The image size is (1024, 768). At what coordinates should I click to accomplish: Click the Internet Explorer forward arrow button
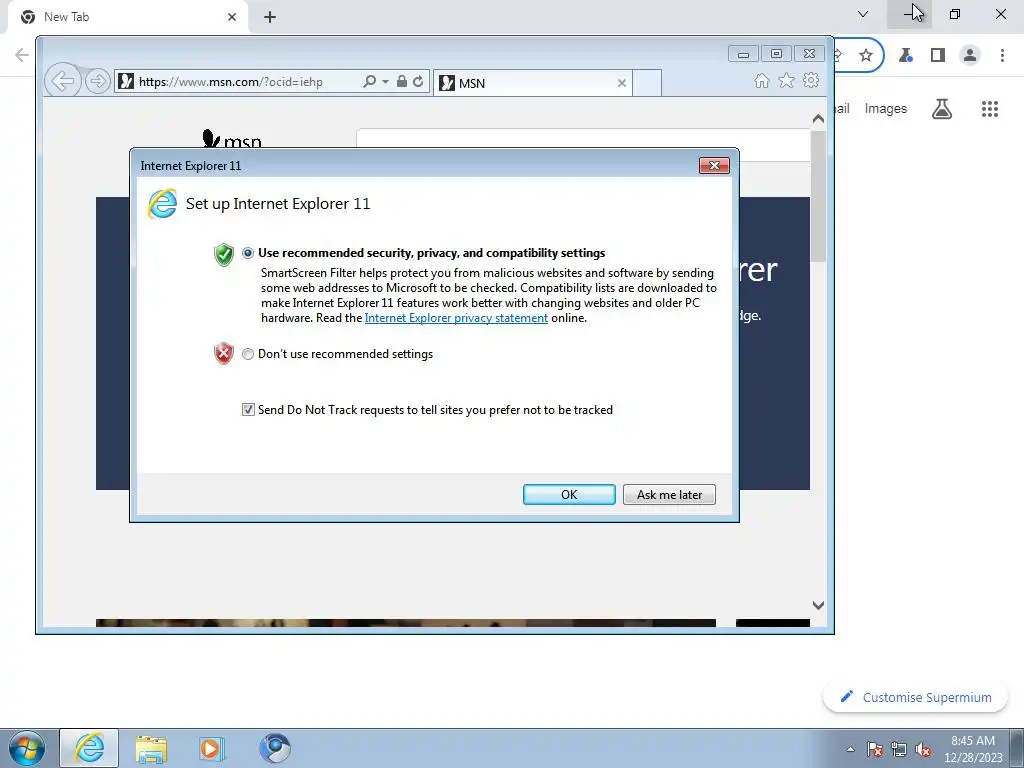coord(97,82)
